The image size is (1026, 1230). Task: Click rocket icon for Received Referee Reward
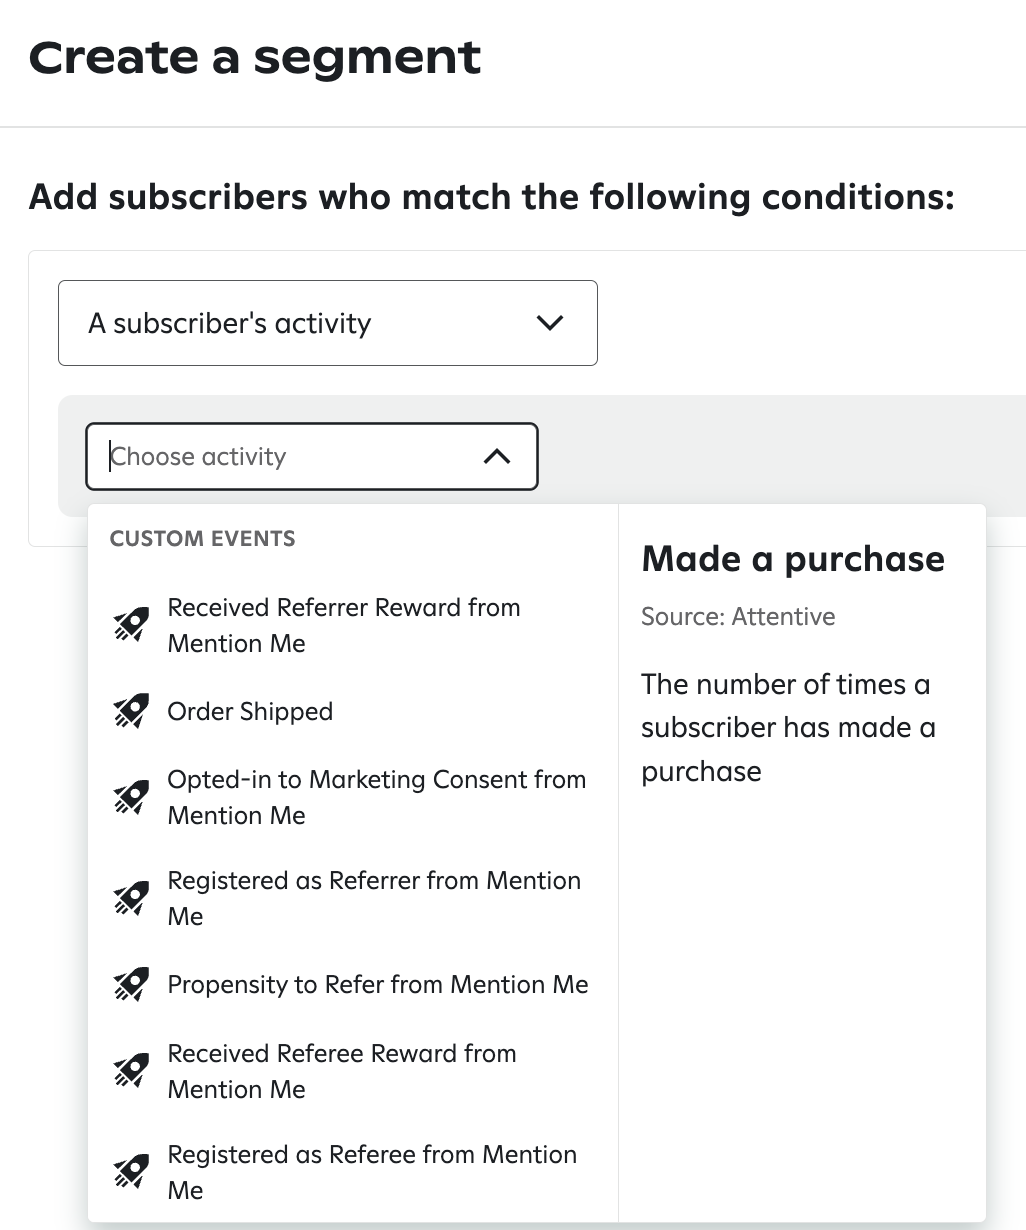point(131,1071)
